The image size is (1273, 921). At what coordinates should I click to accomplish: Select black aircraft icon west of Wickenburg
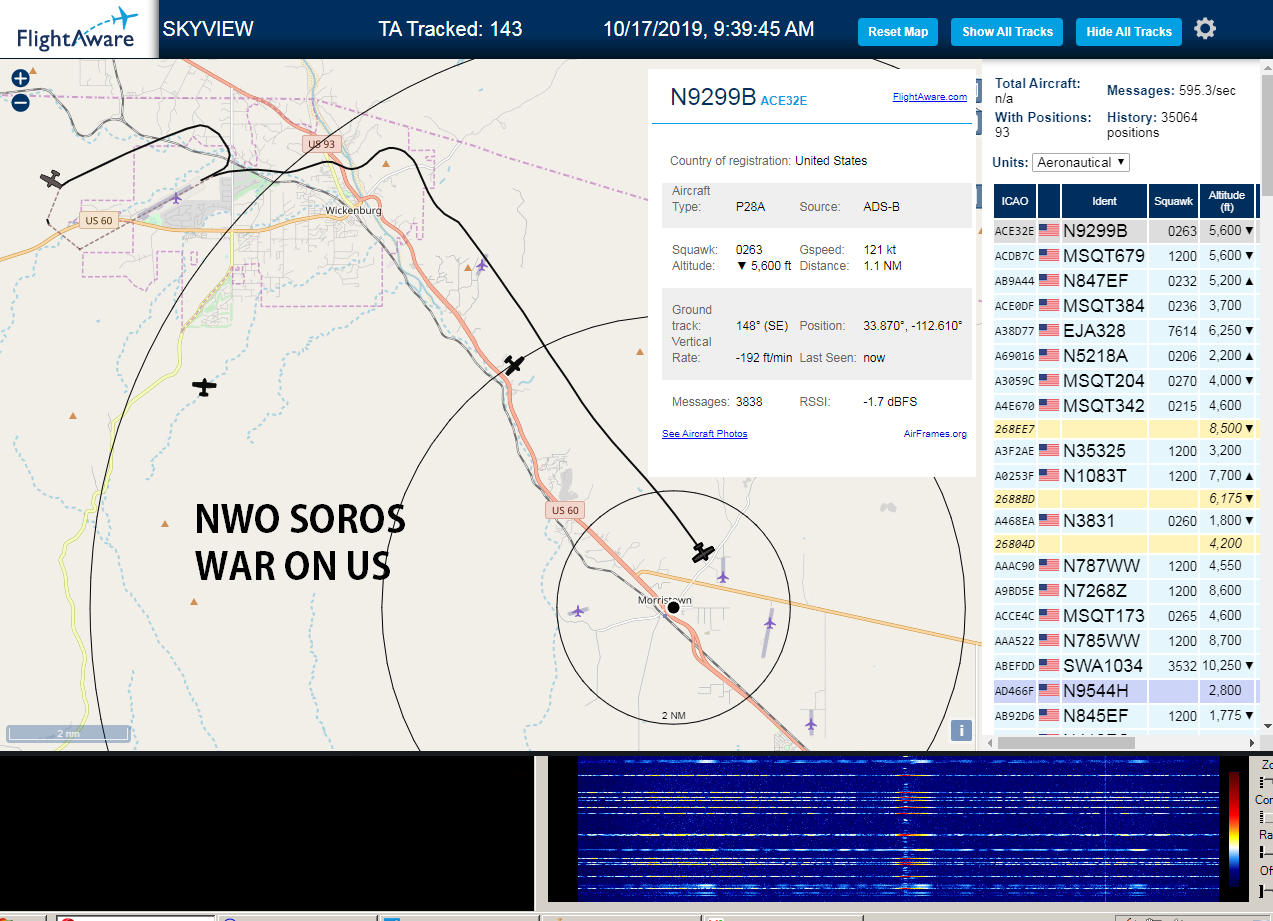pyautogui.click(x=52, y=180)
